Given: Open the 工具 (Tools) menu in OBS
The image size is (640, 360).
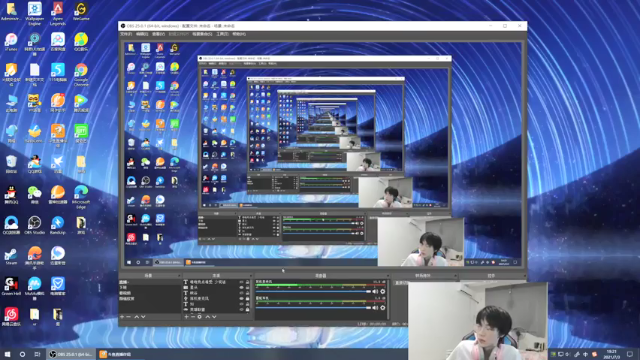Looking at the screenshot, I should click(222, 34).
